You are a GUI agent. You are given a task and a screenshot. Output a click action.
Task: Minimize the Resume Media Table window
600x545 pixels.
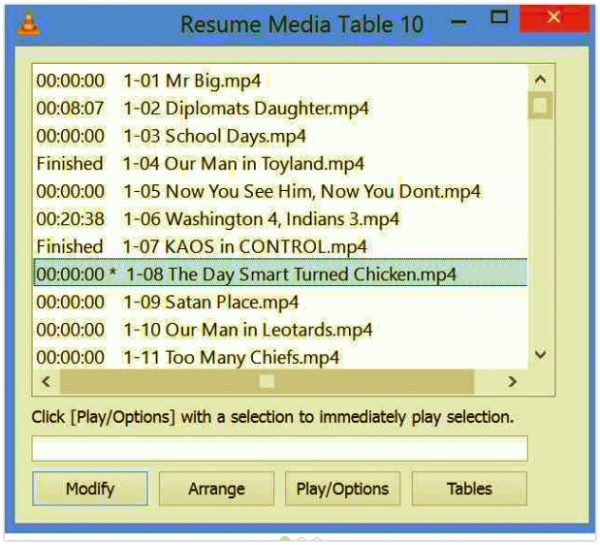(458, 22)
